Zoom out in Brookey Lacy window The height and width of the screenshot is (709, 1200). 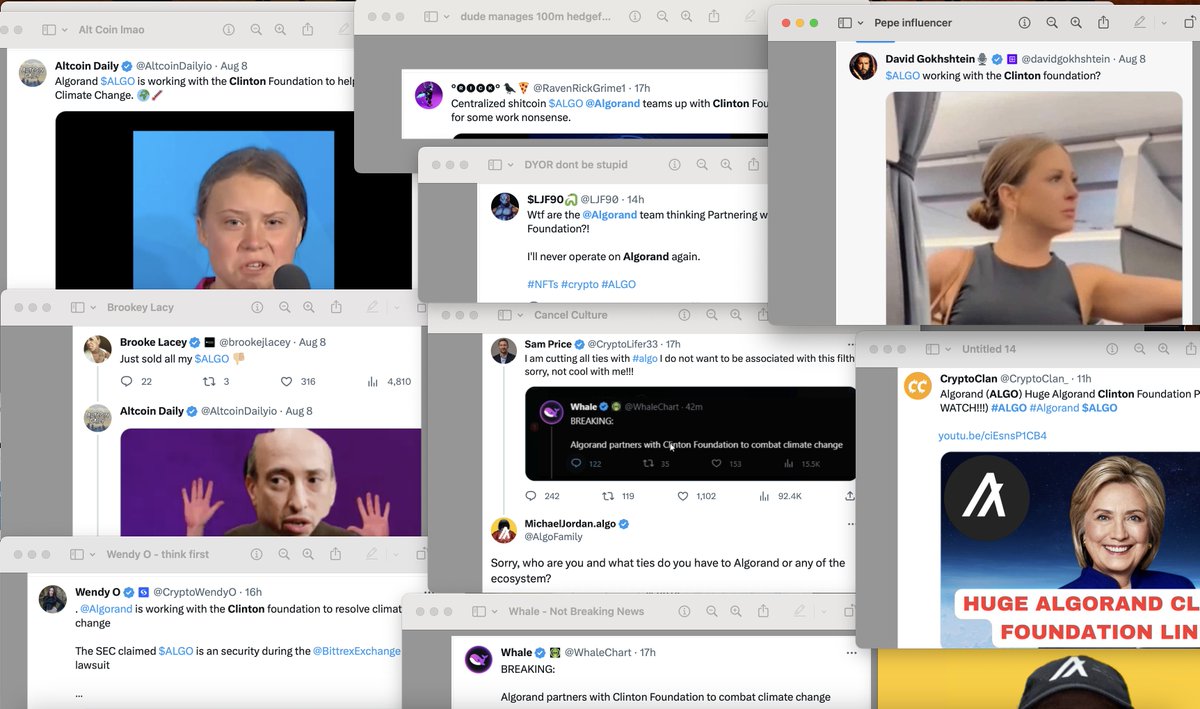(285, 307)
